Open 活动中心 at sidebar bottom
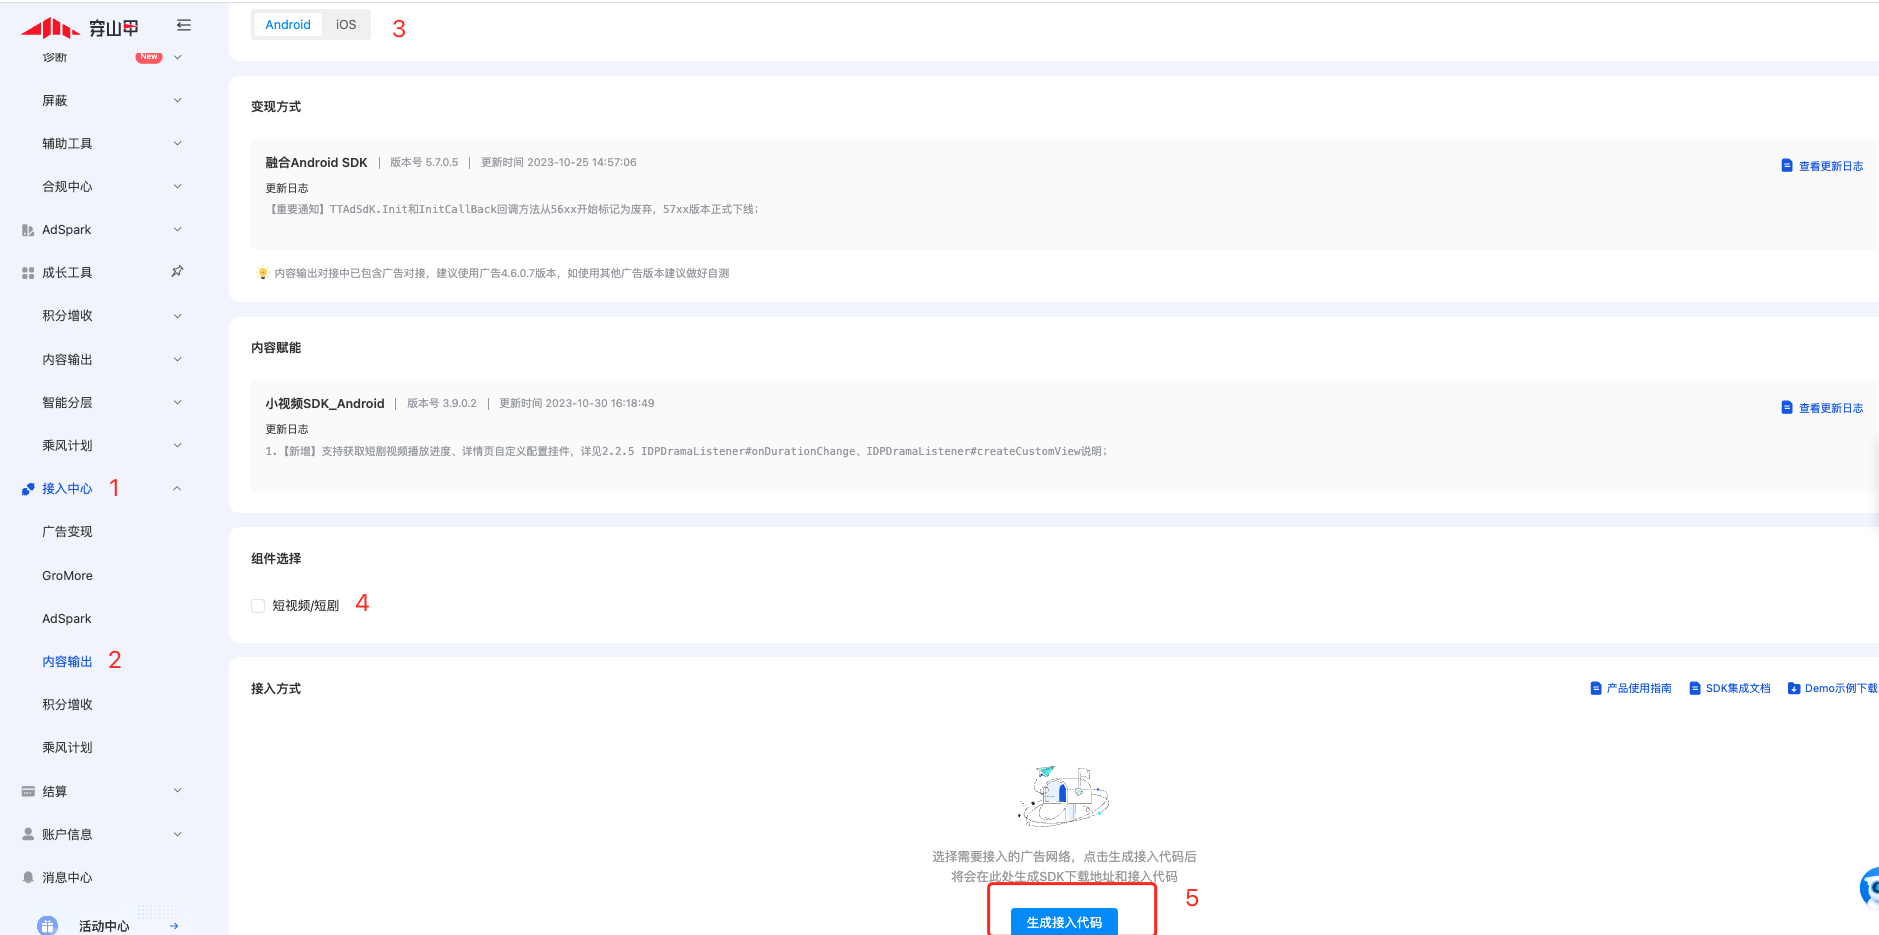The height and width of the screenshot is (935, 1879). pos(104,926)
